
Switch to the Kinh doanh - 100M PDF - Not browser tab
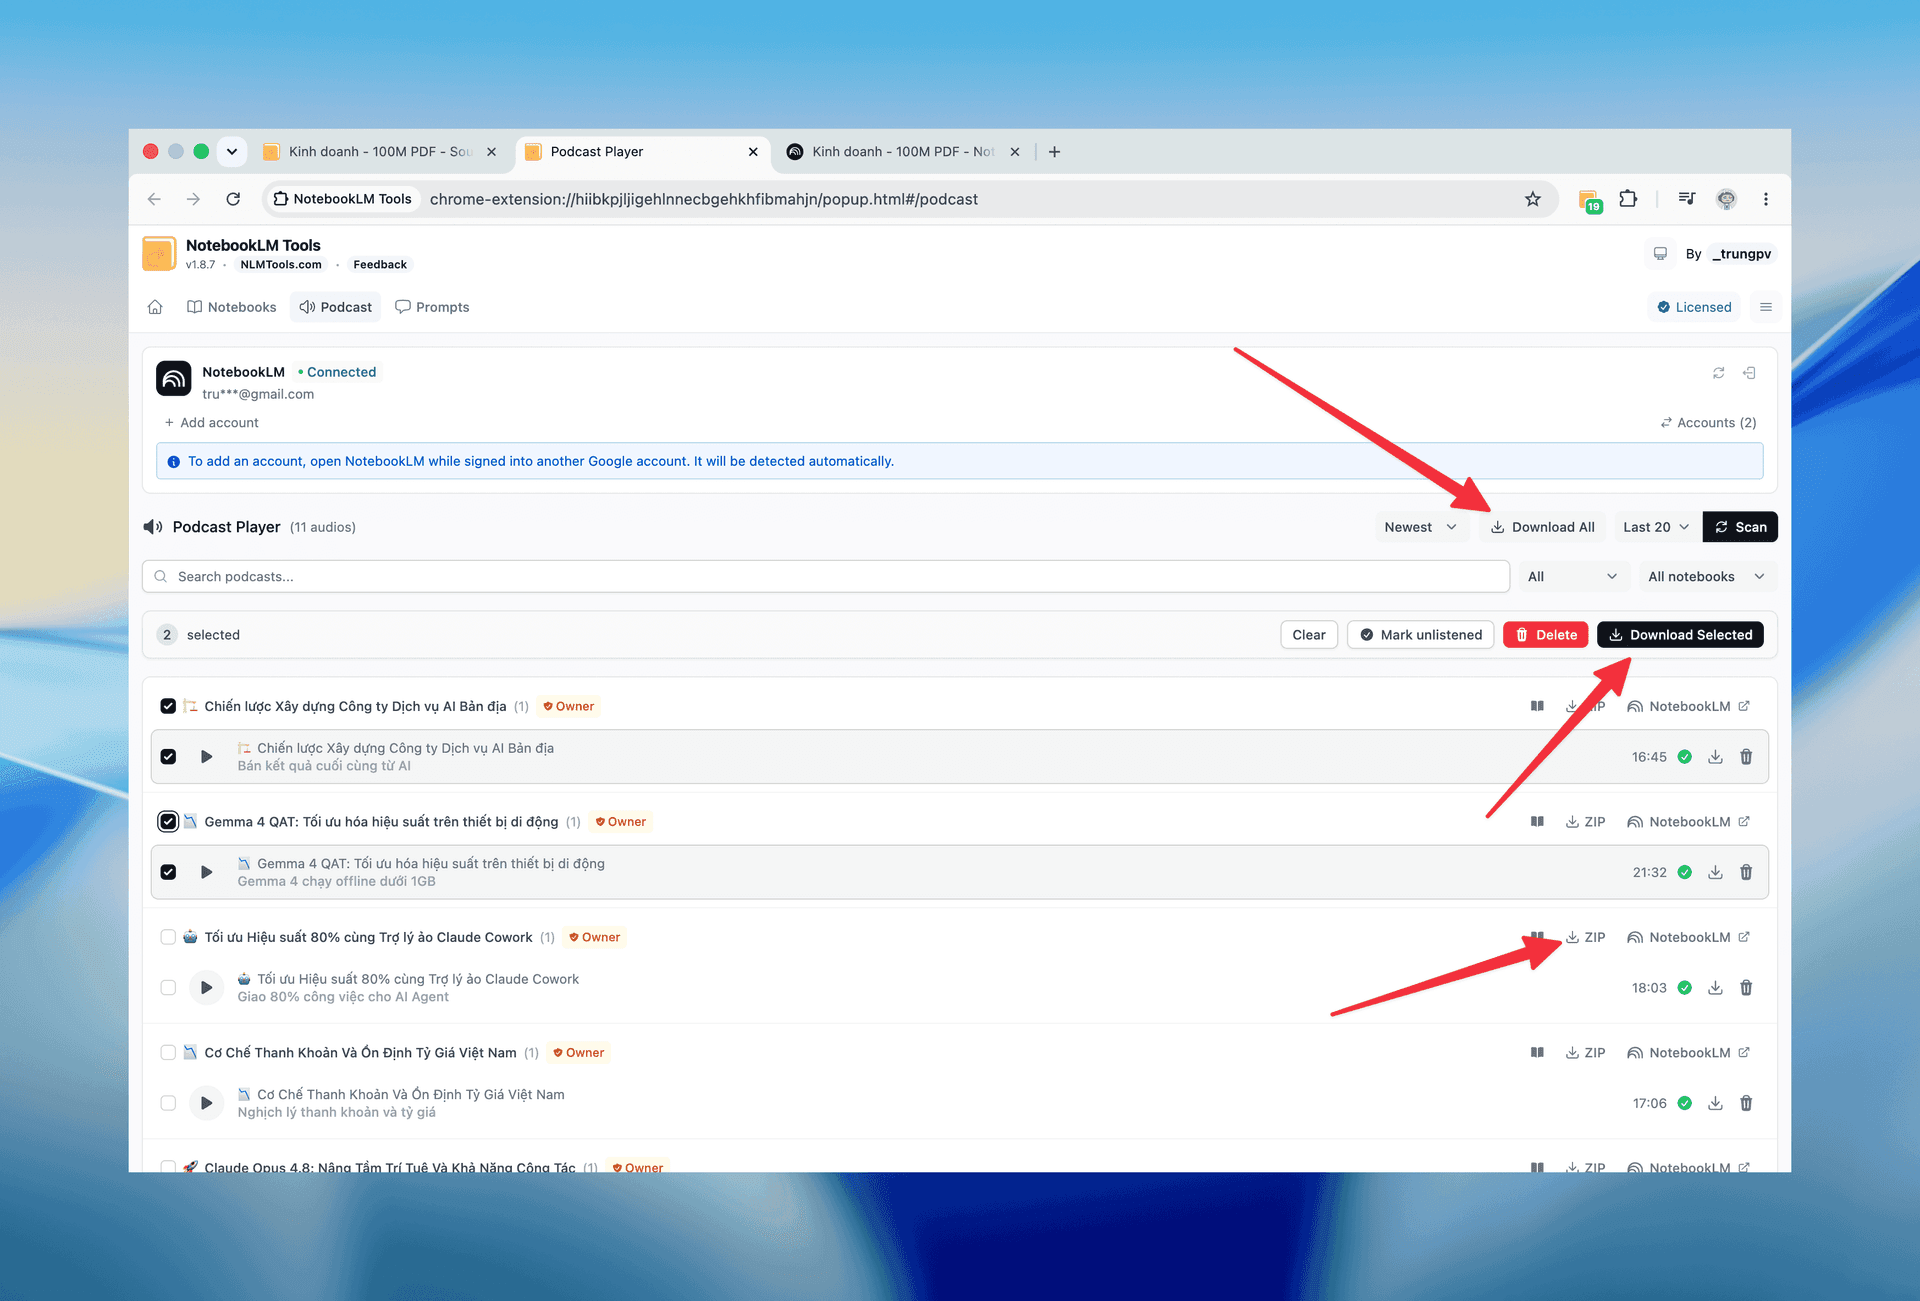pos(904,152)
